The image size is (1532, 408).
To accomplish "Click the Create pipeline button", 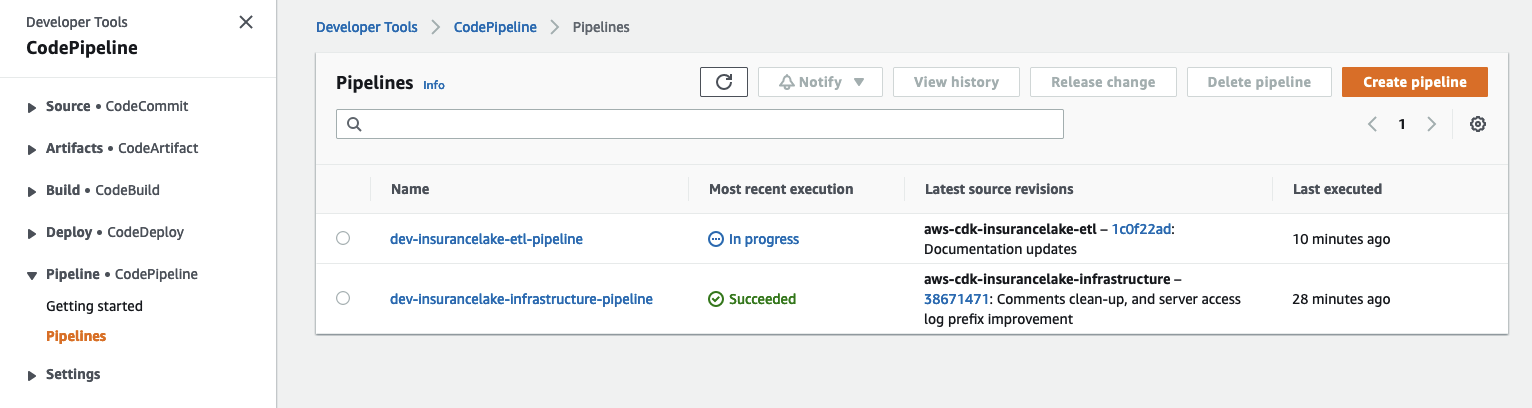I will coord(1414,82).
